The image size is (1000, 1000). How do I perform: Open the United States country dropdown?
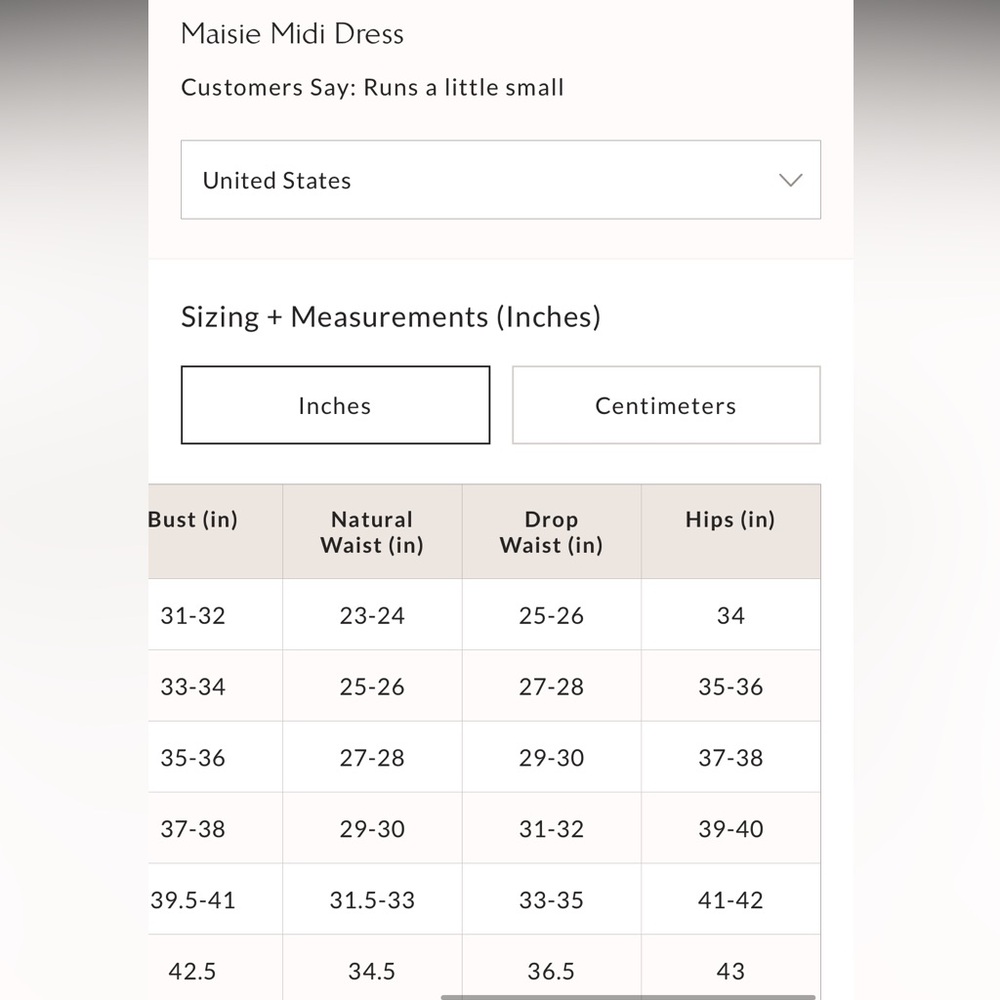click(501, 180)
